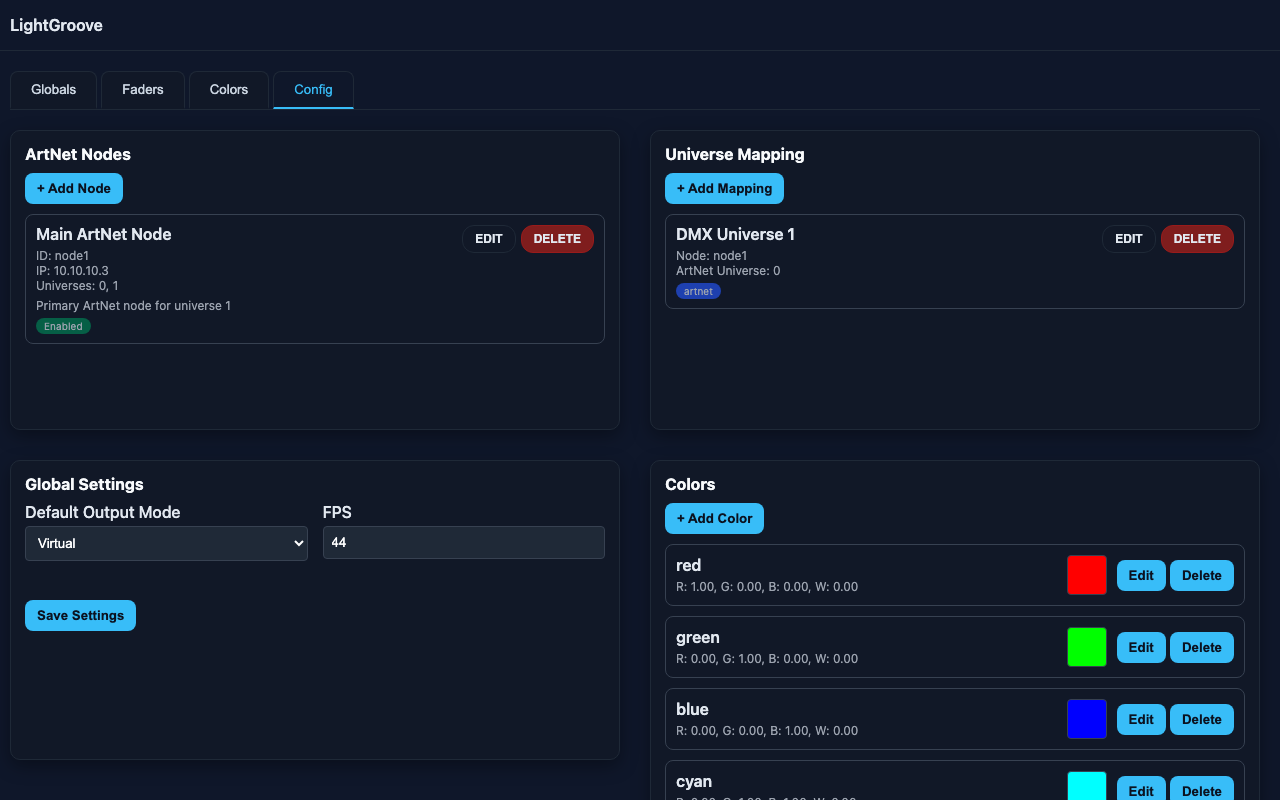Click the + Add Mapping button
Image resolution: width=1280 pixels, height=800 pixels.
point(724,188)
